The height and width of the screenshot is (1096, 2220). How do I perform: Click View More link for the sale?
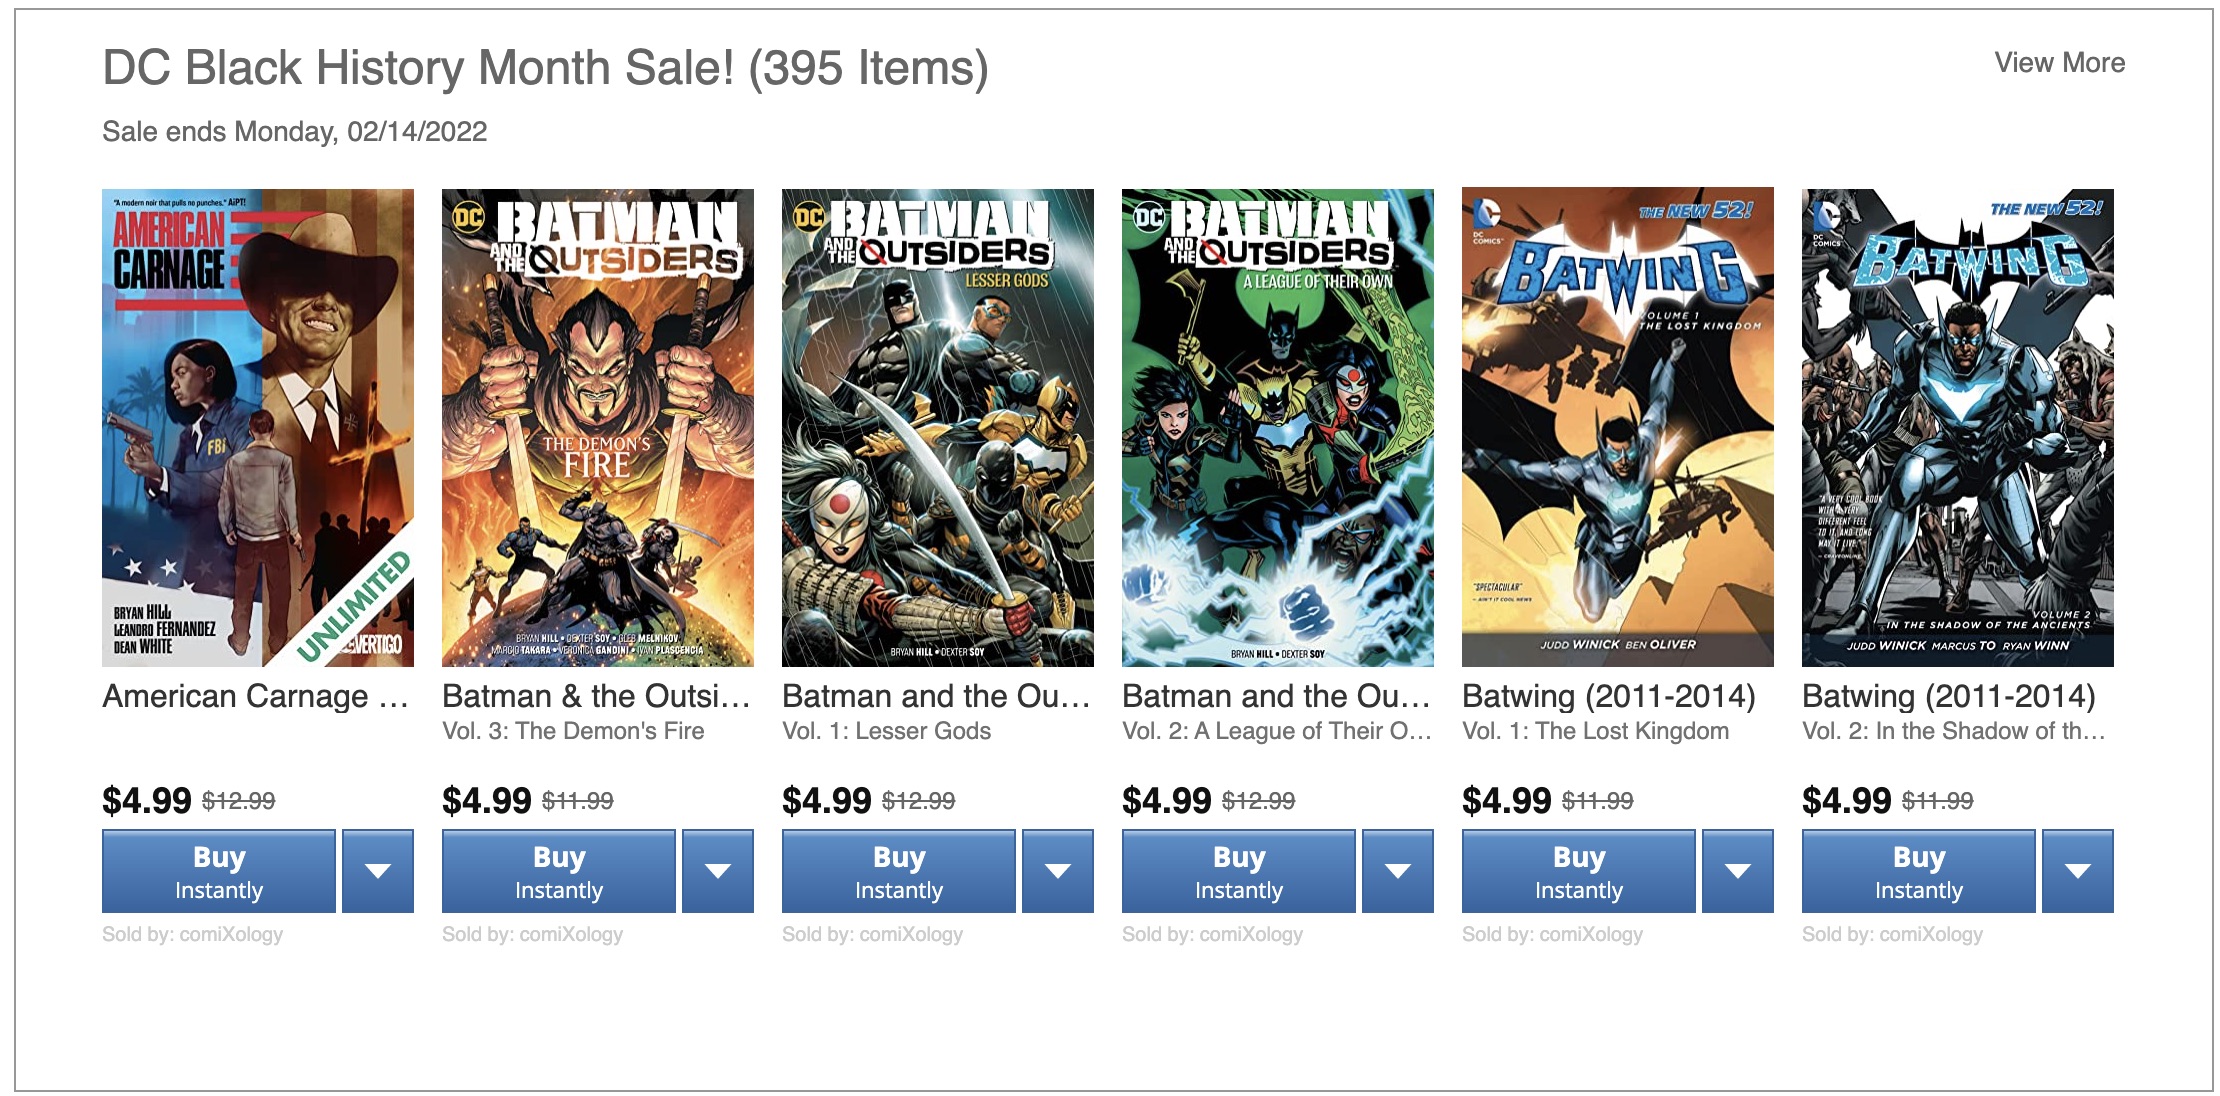(x=2059, y=63)
